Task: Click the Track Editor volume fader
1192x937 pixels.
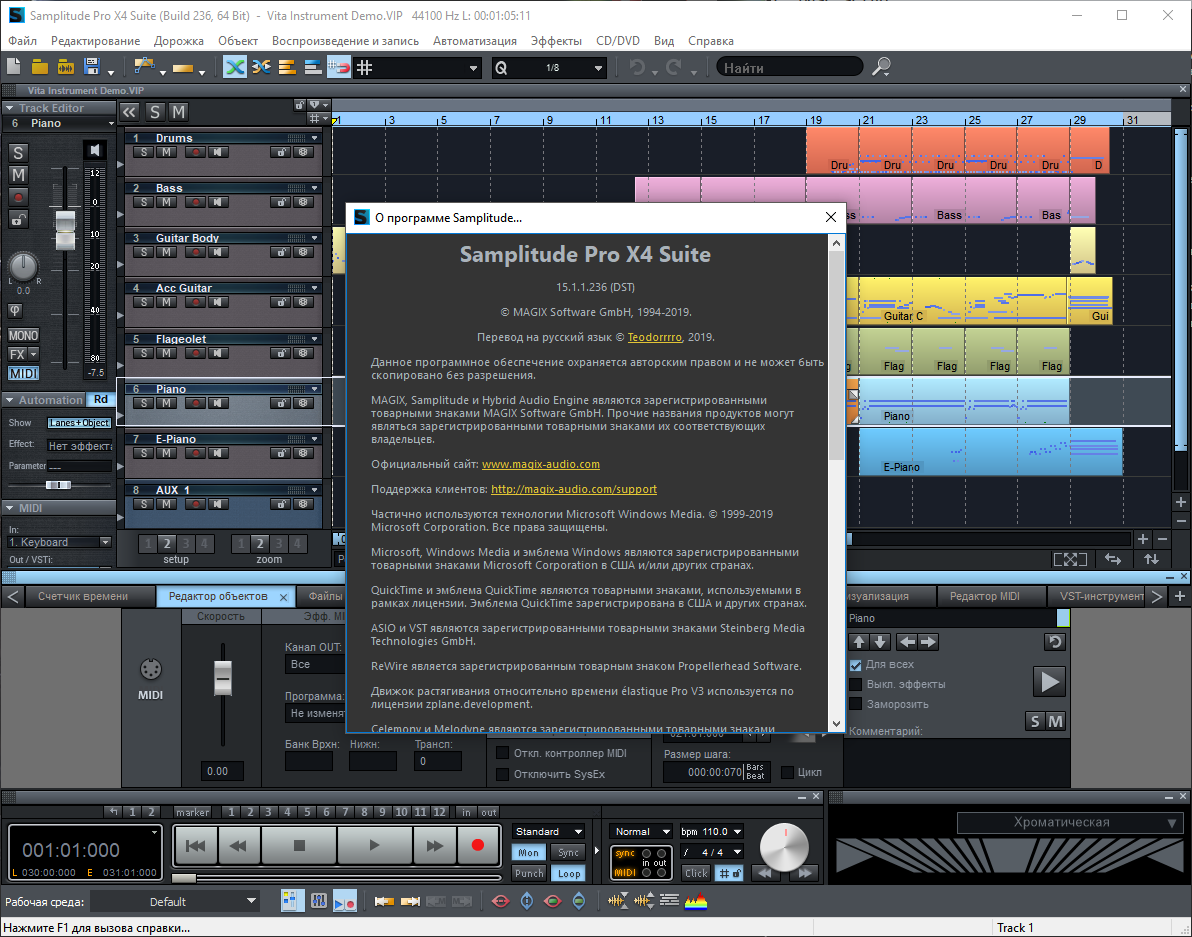Action: pyautogui.click(x=65, y=230)
